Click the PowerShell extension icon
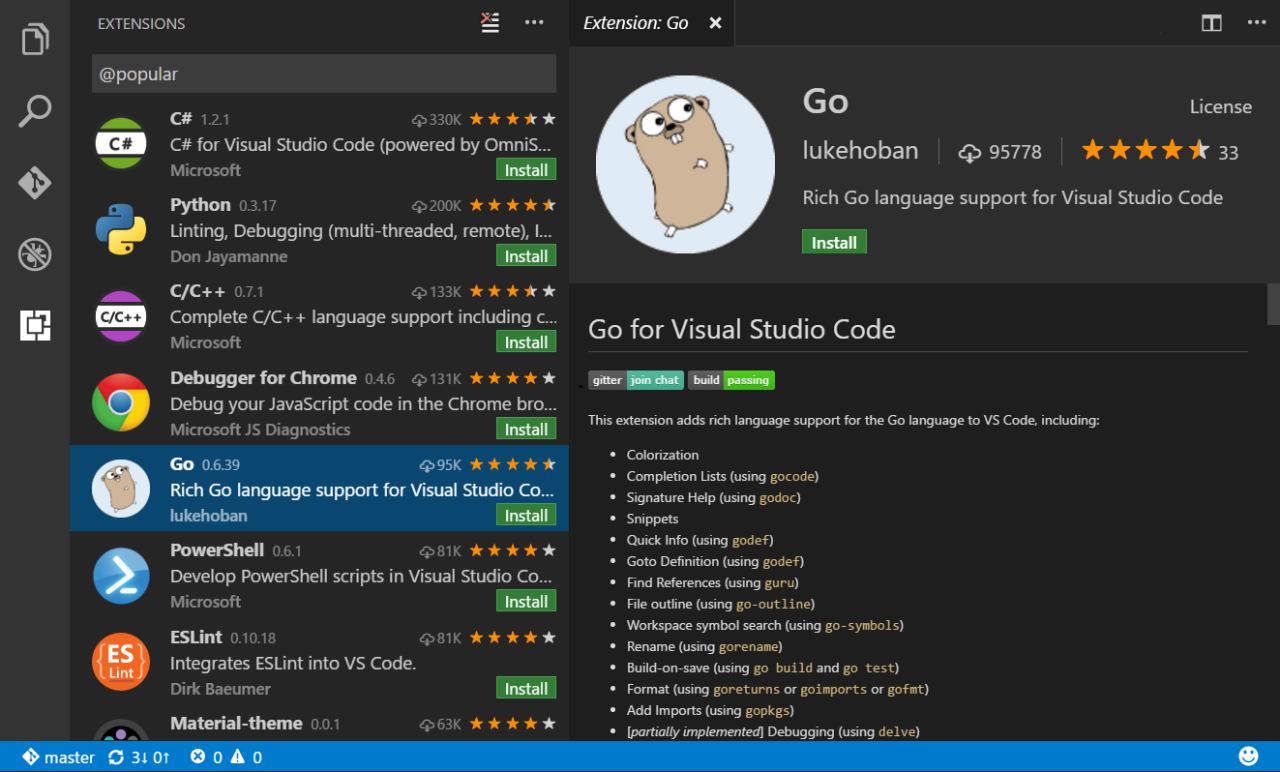1280x772 pixels. pos(121,575)
